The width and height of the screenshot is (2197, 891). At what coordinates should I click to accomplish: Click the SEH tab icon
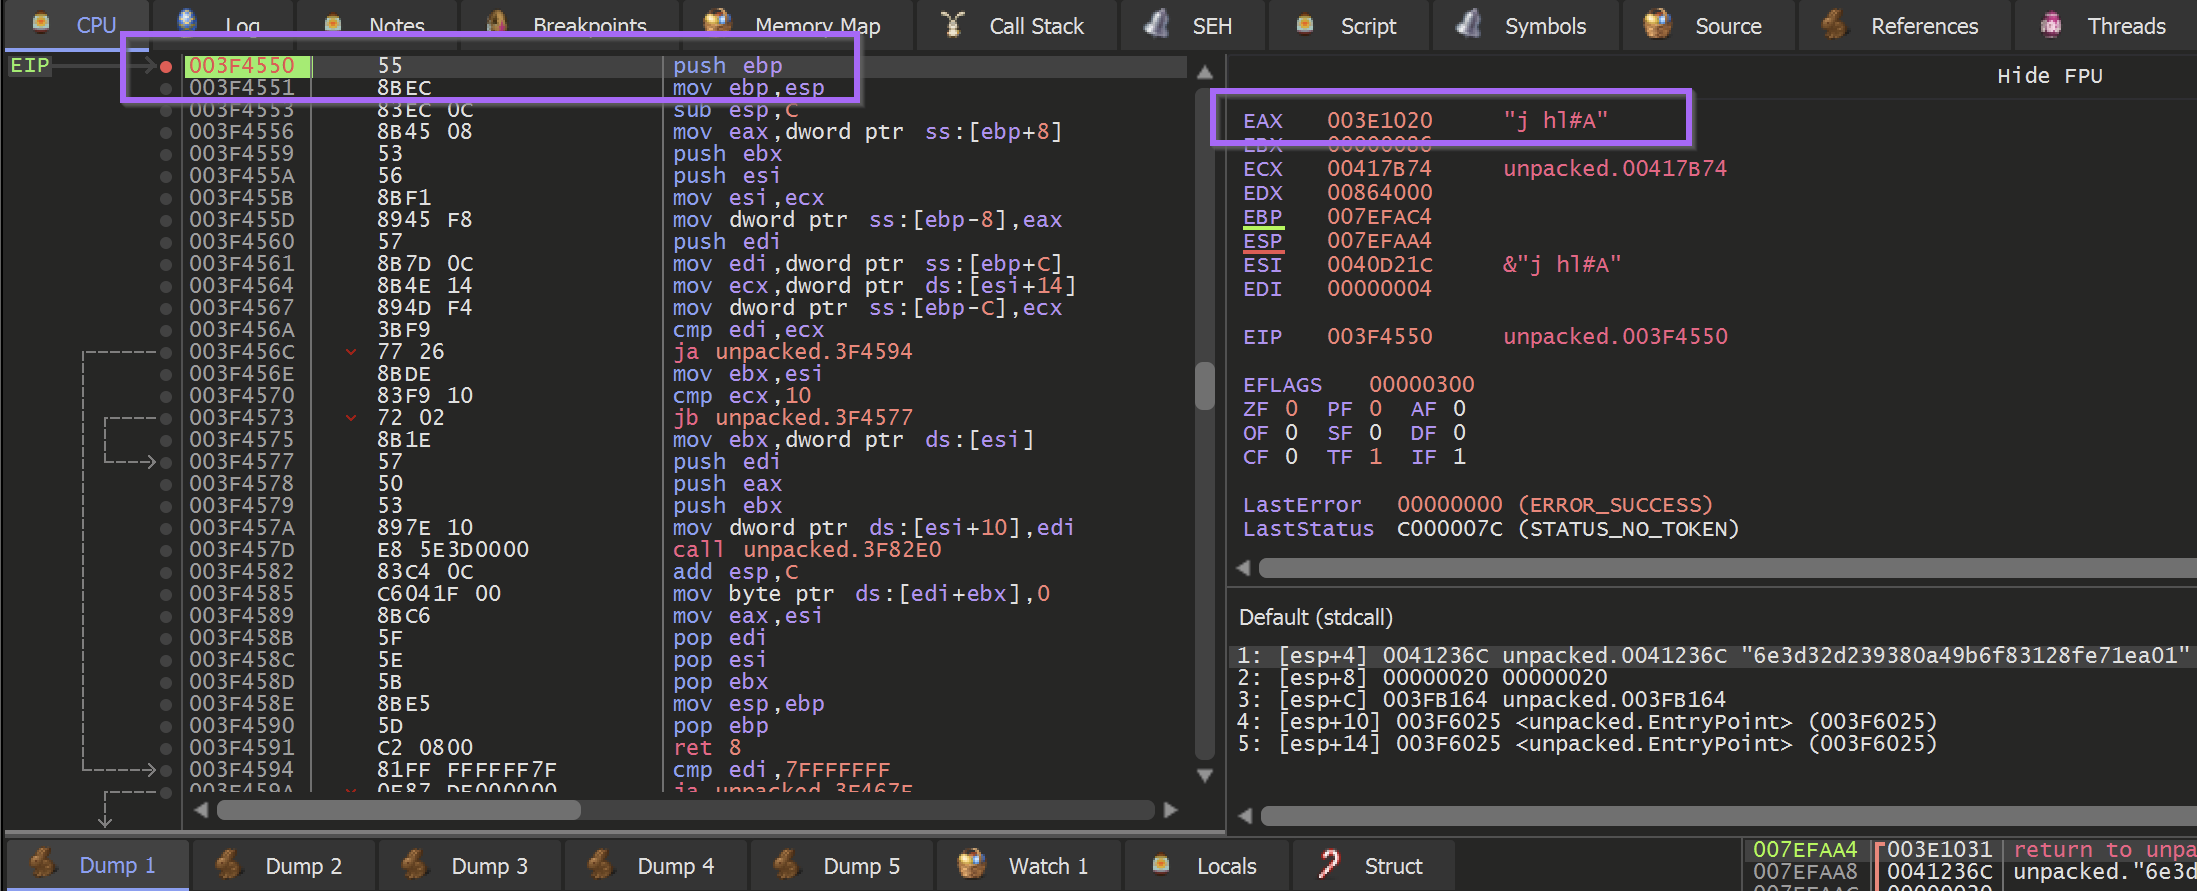coord(1157,24)
